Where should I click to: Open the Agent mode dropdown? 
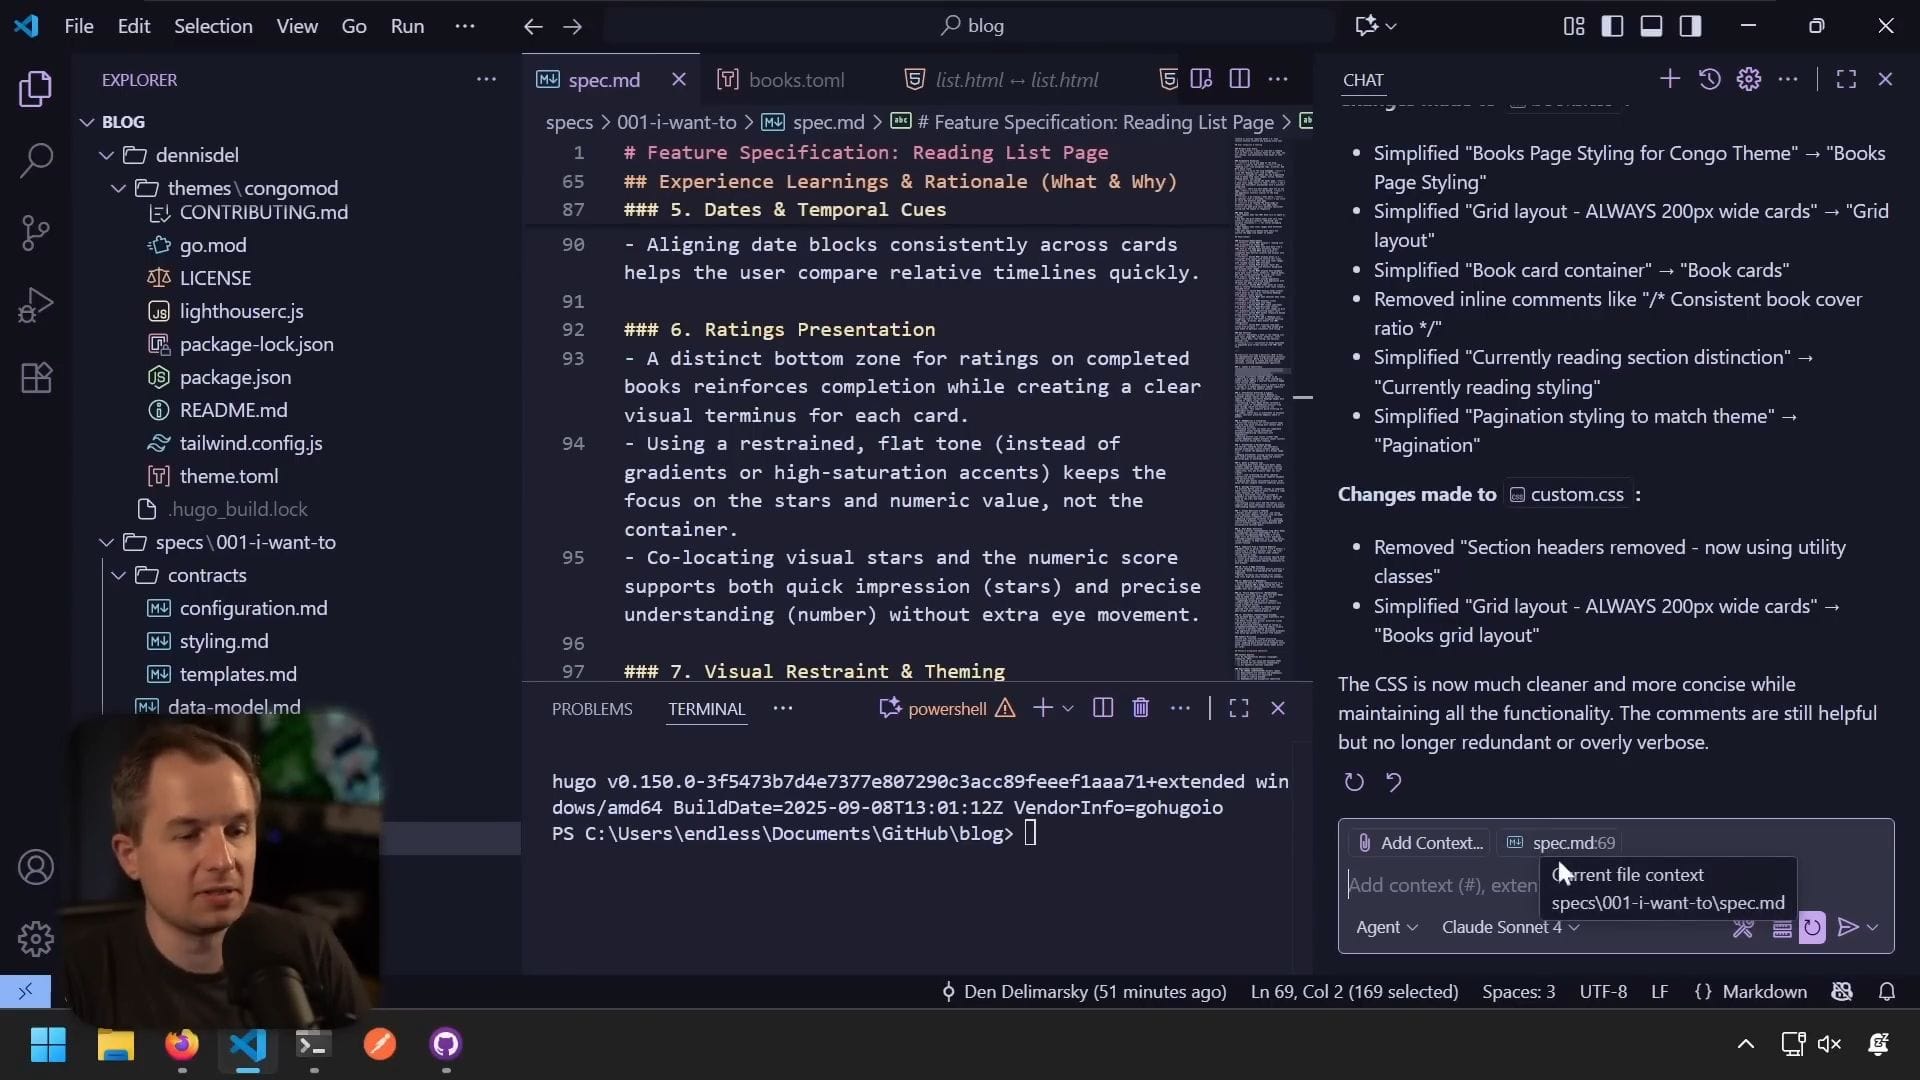click(x=1386, y=927)
